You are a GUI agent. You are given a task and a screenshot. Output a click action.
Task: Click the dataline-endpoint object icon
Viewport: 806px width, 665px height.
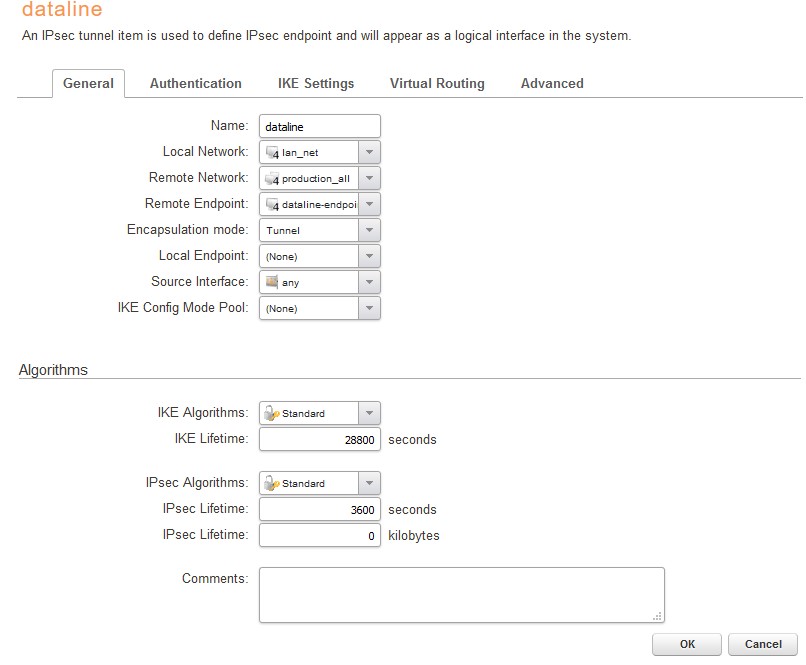click(x=272, y=205)
